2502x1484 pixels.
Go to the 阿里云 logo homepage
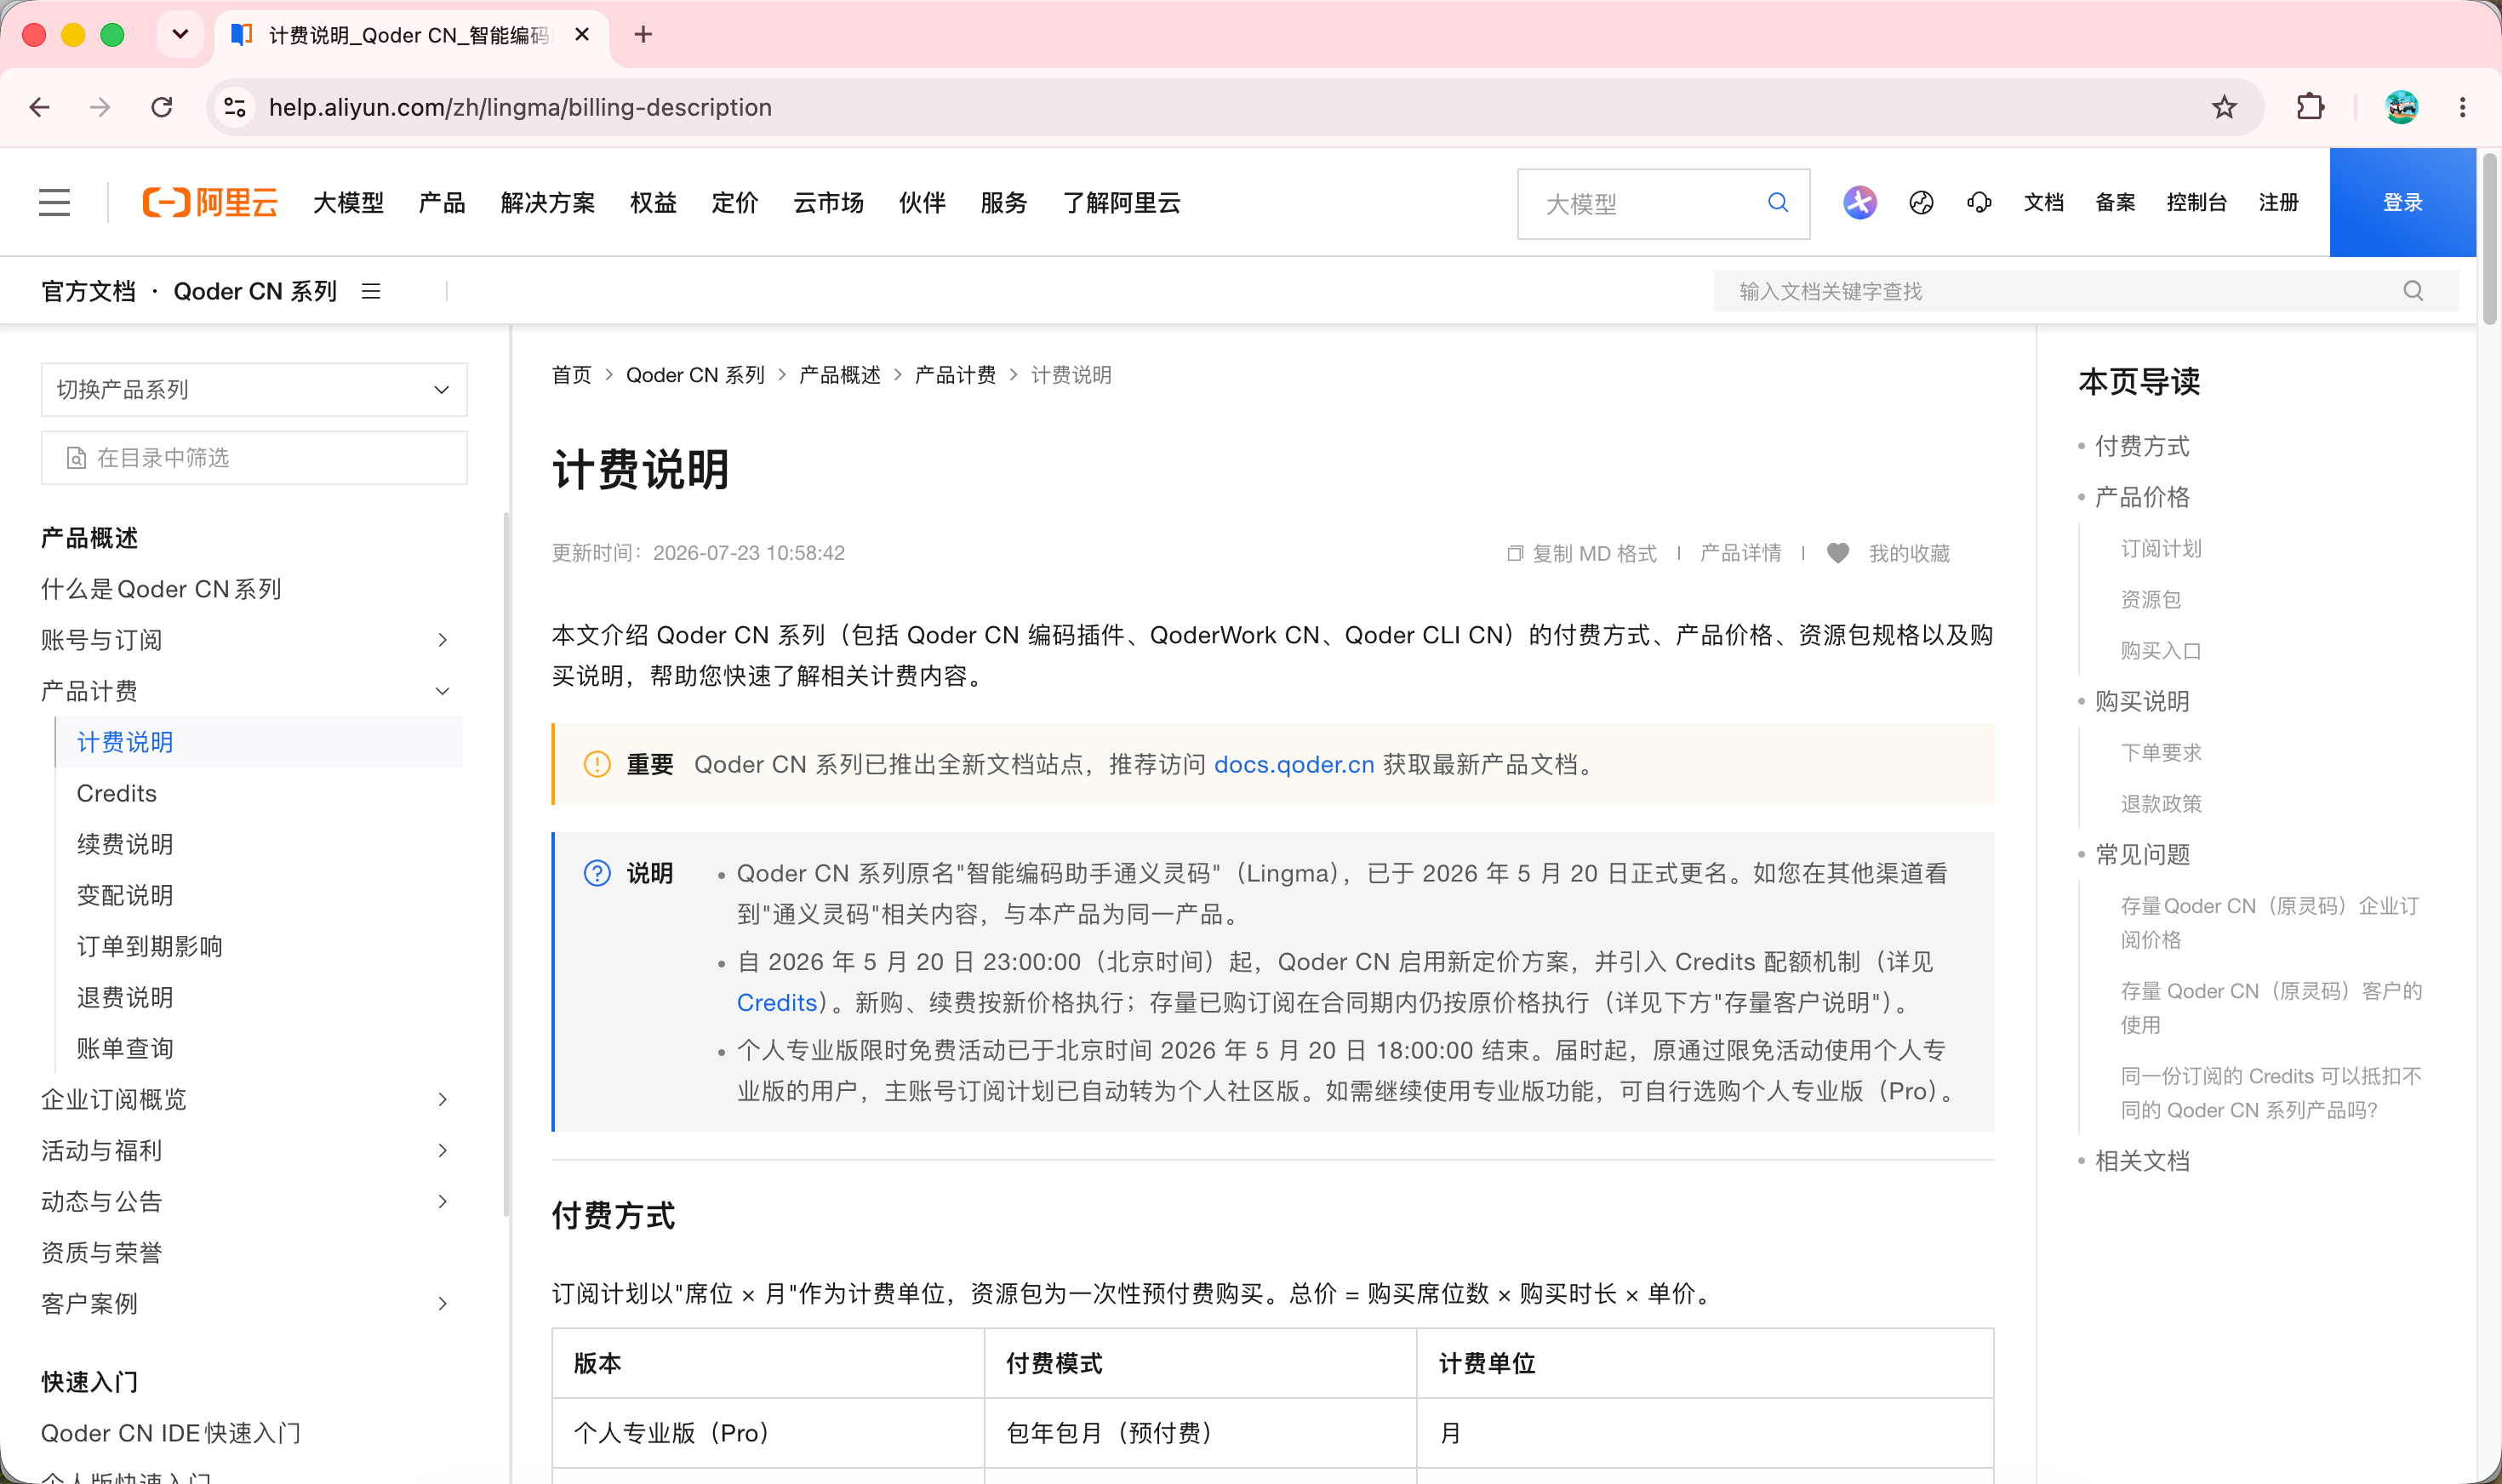(210, 203)
